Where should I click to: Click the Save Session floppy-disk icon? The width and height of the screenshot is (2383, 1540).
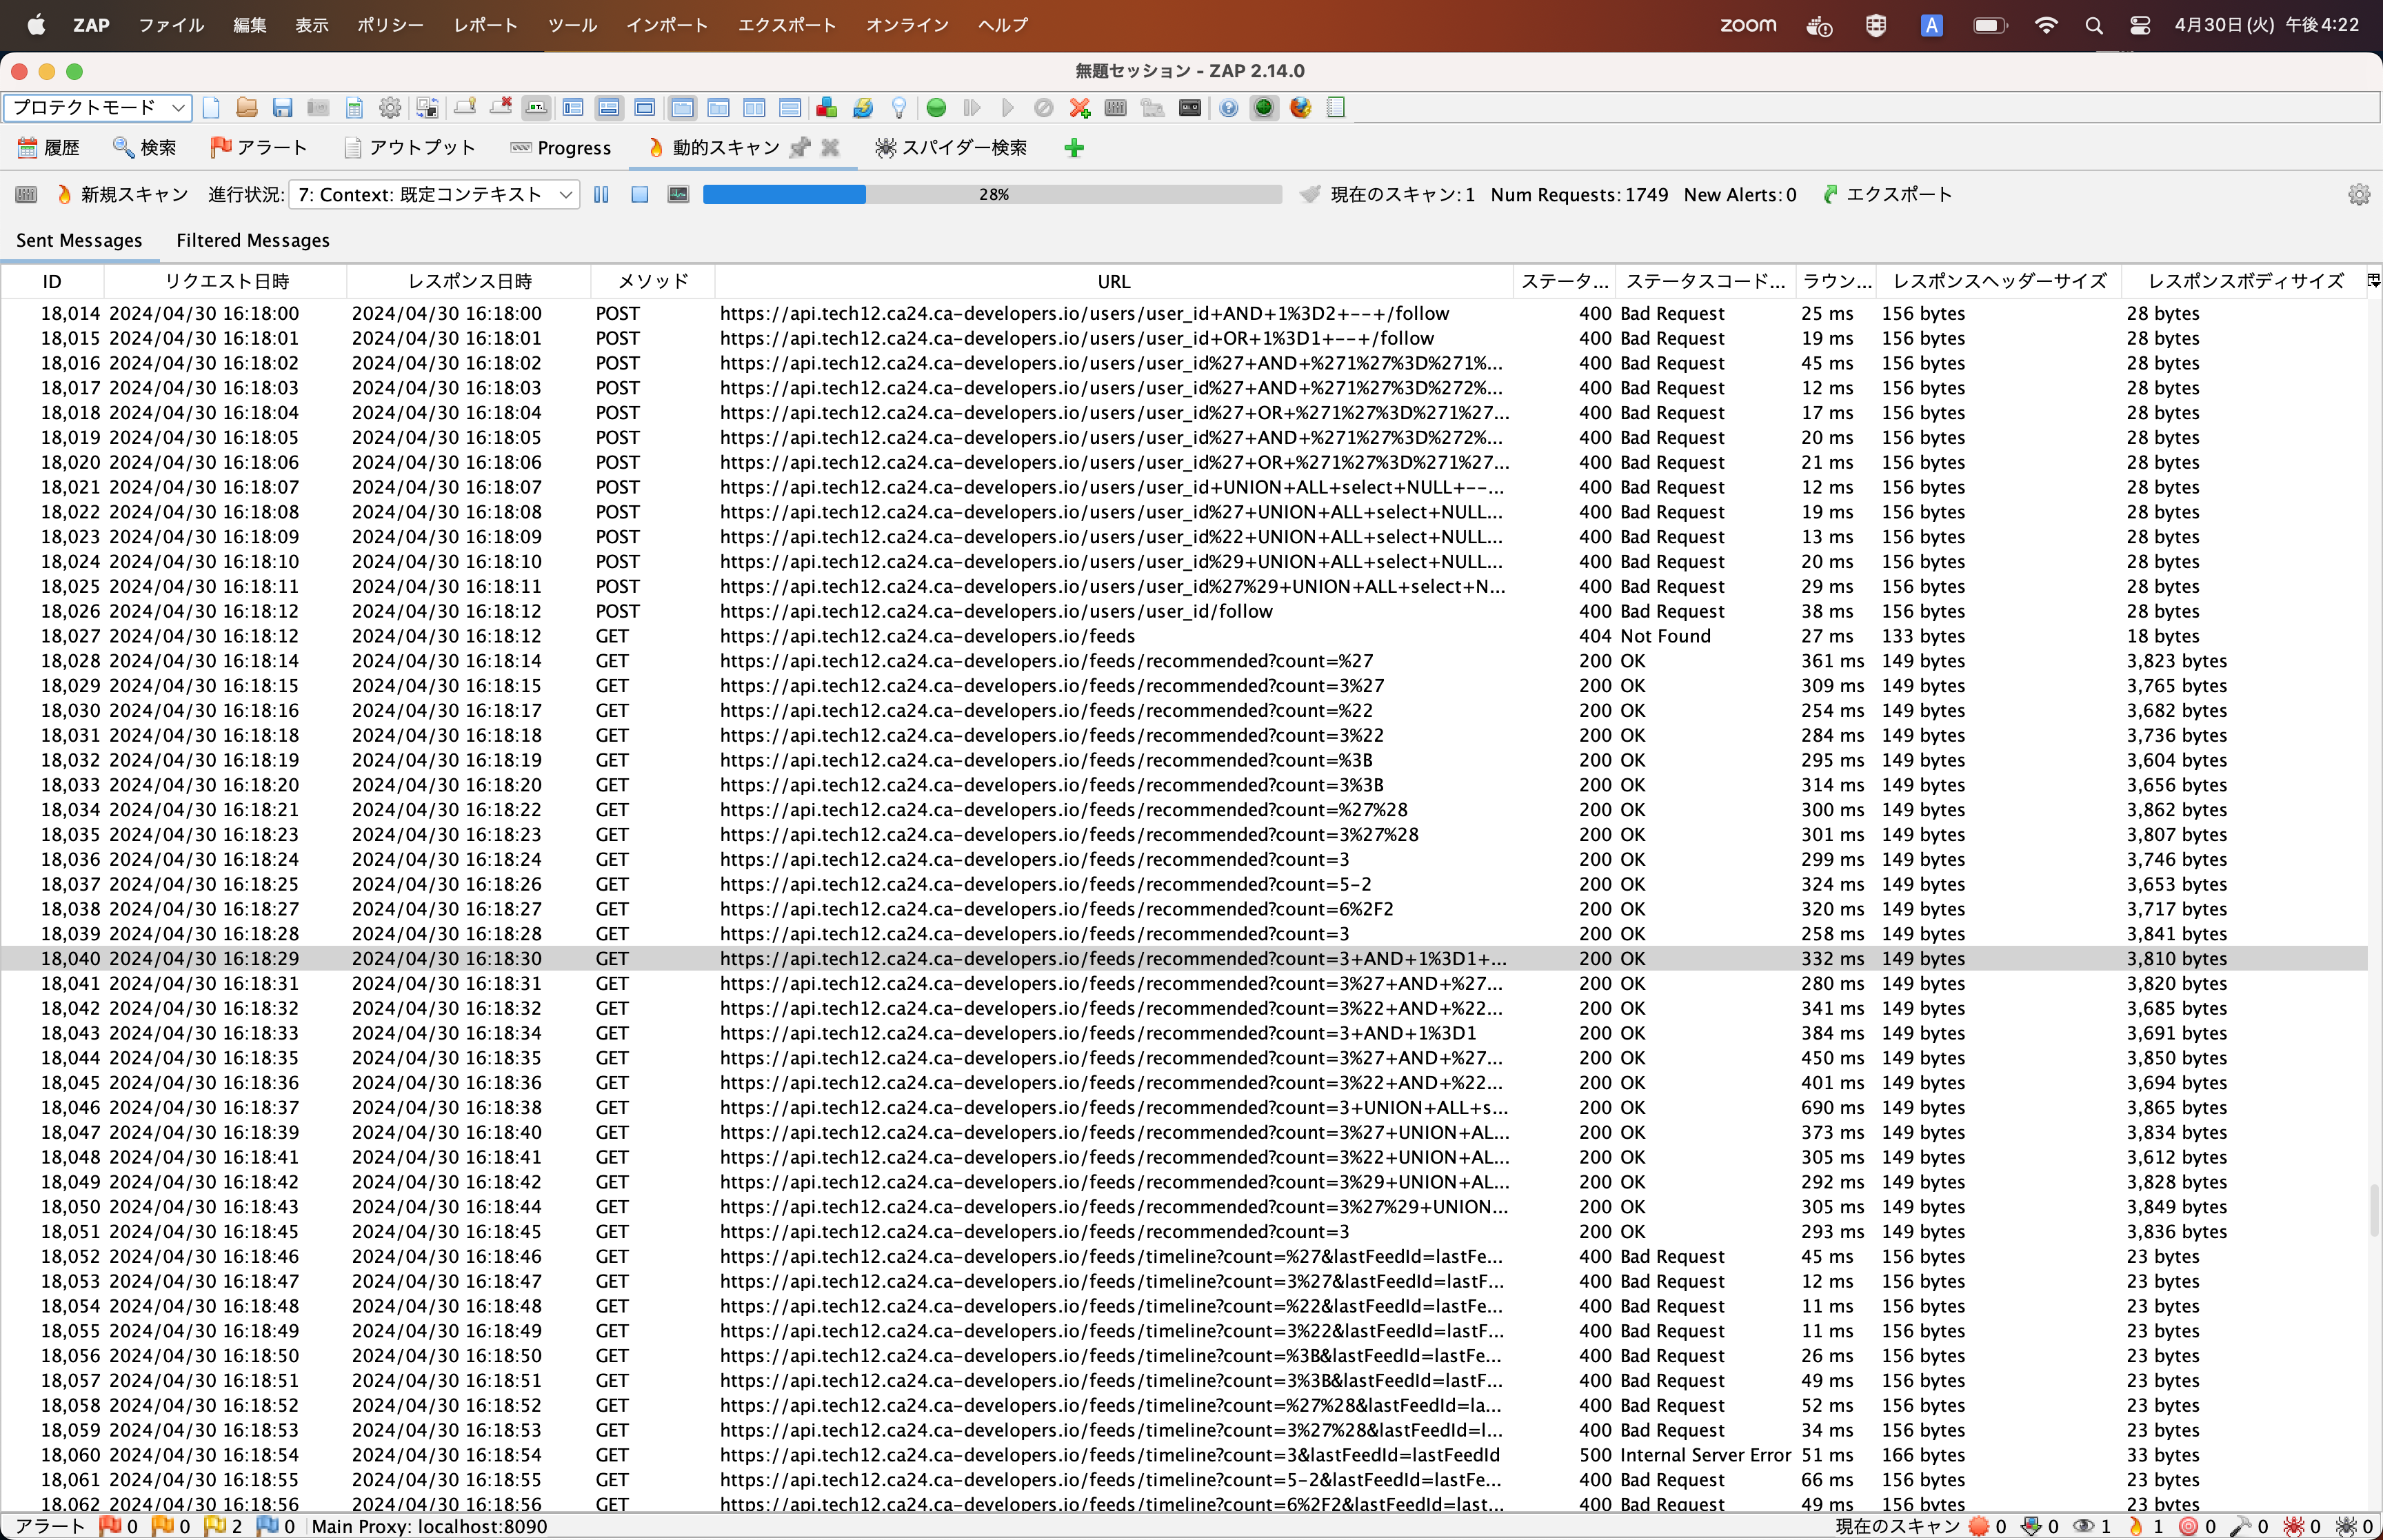click(283, 108)
